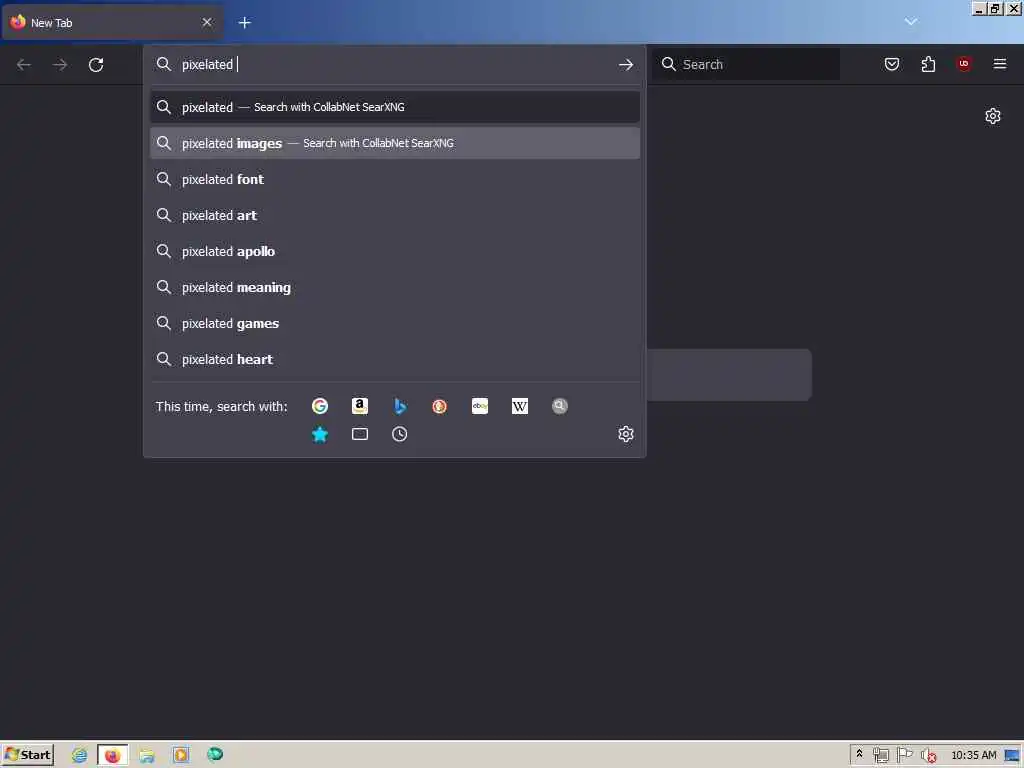Viewport: 1024px width, 768px height.
Task: Search with the Wikipedia engine icon
Action: [x=520, y=406]
